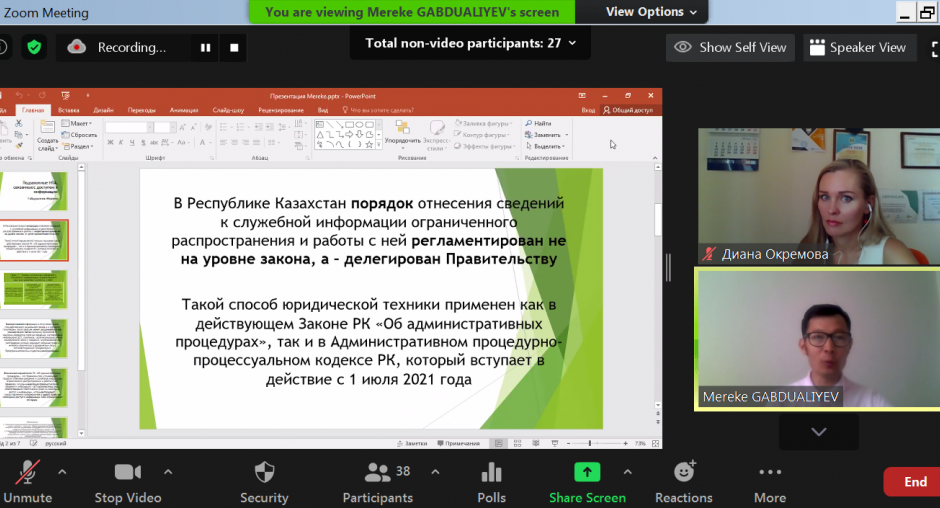Image resolution: width=940 pixels, height=508 pixels.
Task: Switch to Speaker View
Action: 858,47
